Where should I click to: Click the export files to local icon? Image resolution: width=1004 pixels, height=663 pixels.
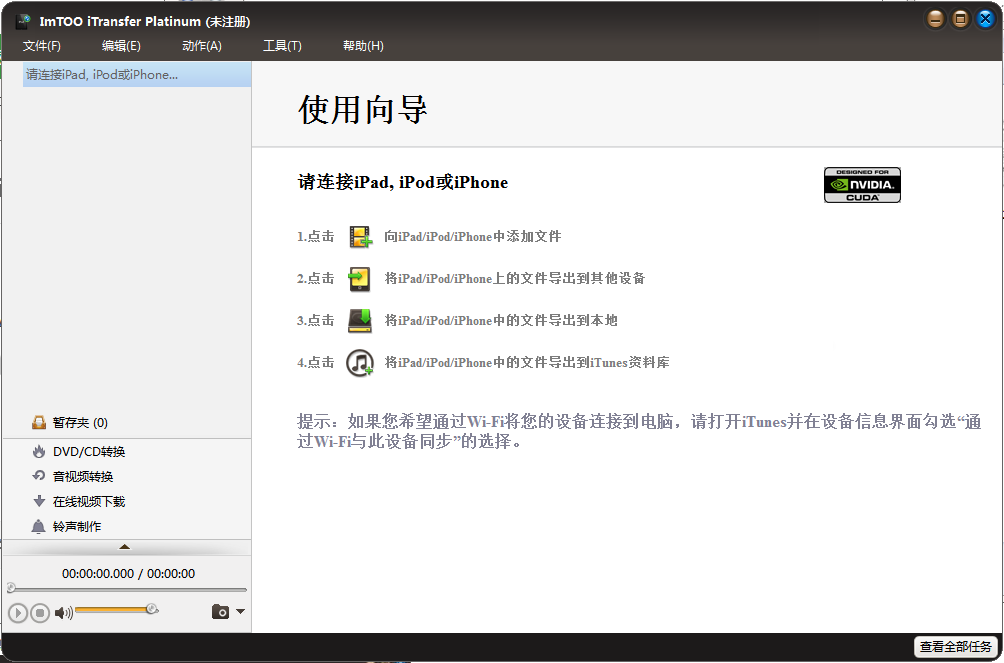(x=360, y=321)
